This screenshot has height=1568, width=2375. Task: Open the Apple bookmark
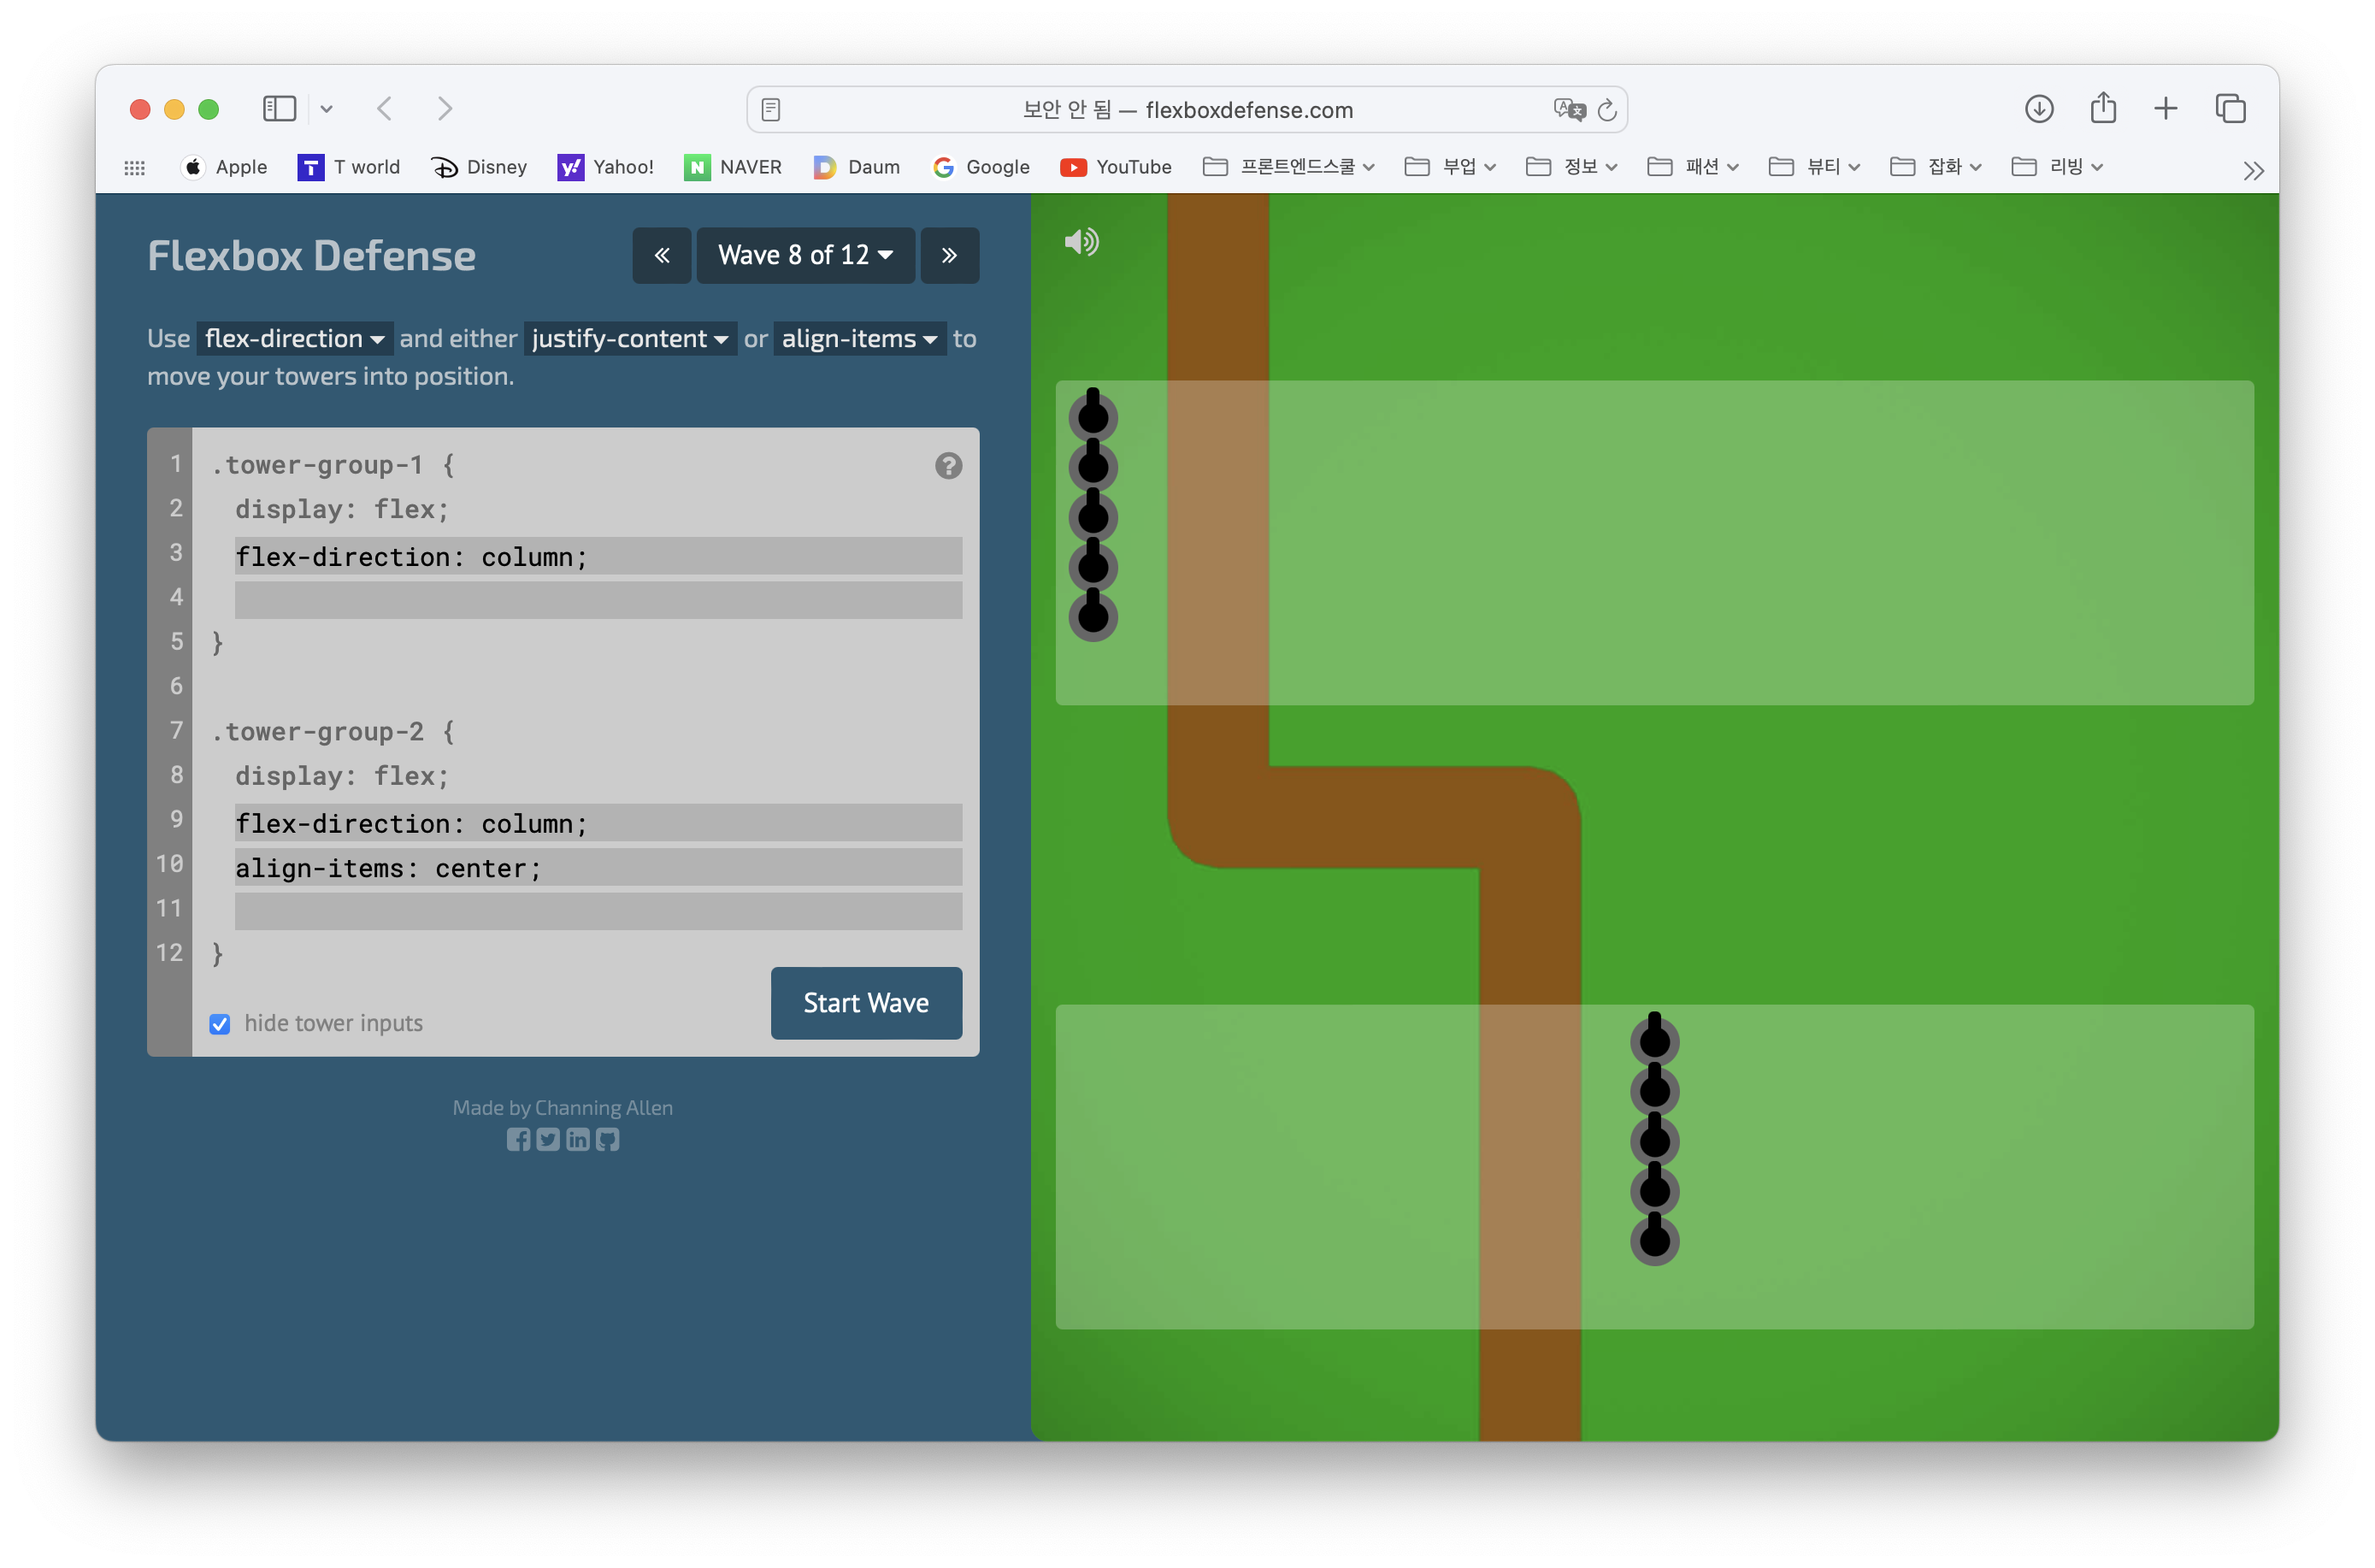(x=225, y=167)
